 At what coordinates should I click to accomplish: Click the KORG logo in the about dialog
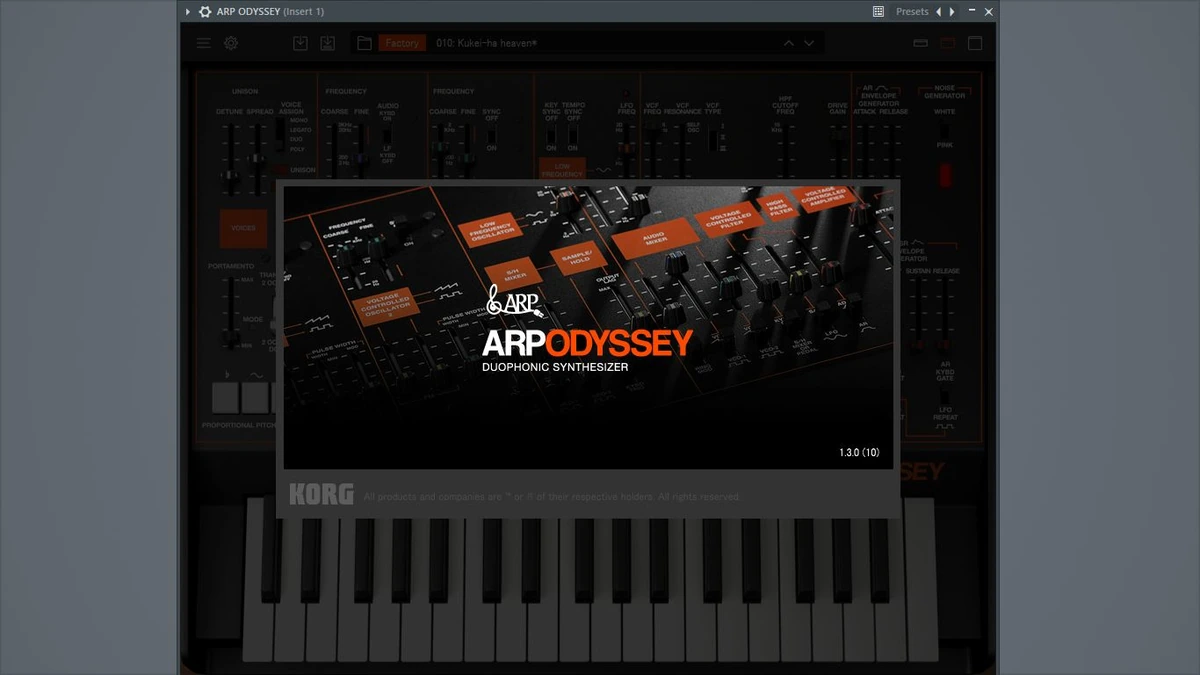click(321, 495)
